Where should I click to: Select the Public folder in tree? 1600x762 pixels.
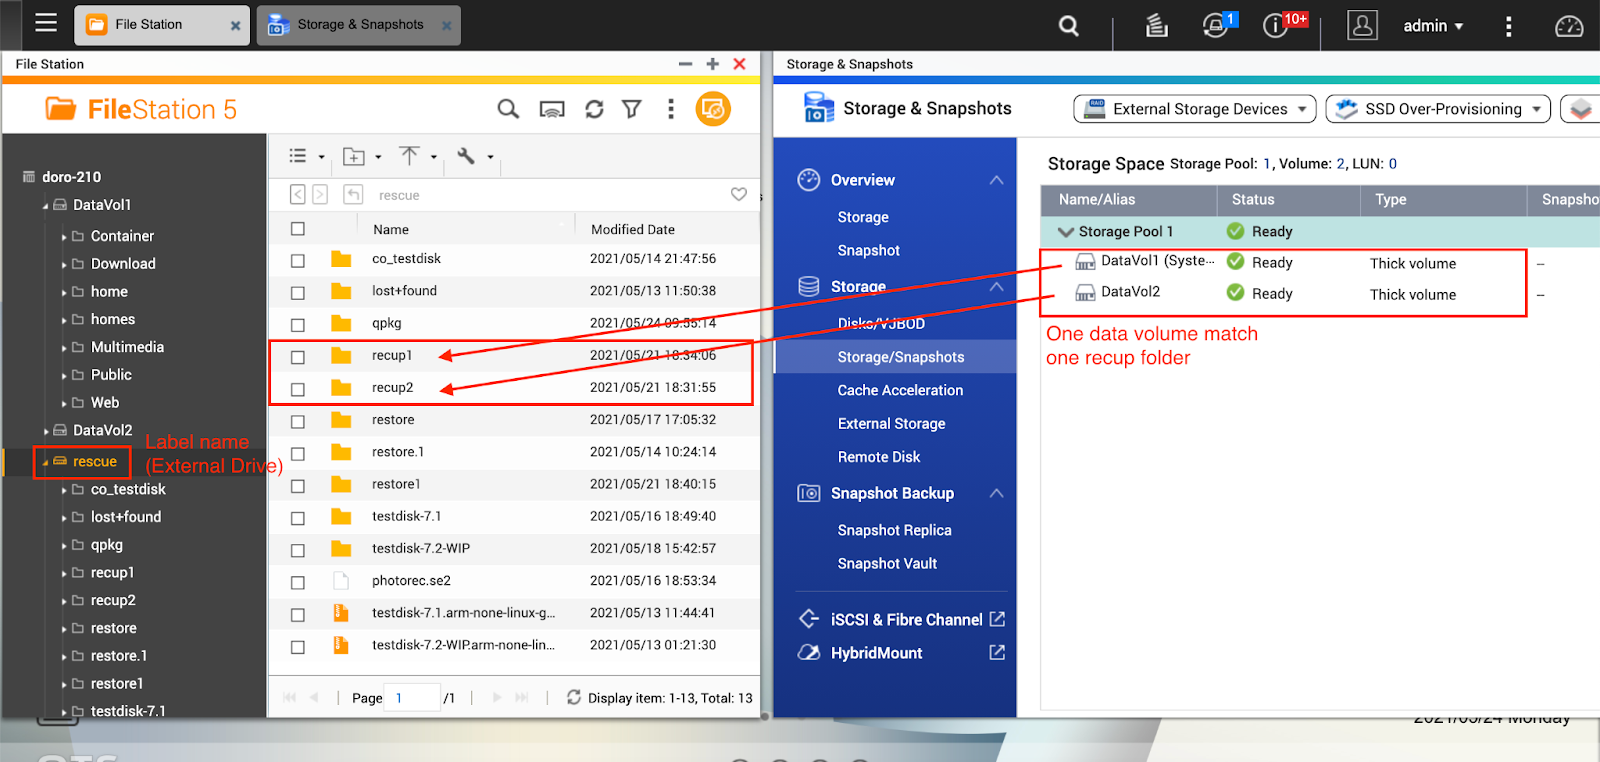pyautogui.click(x=111, y=375)
